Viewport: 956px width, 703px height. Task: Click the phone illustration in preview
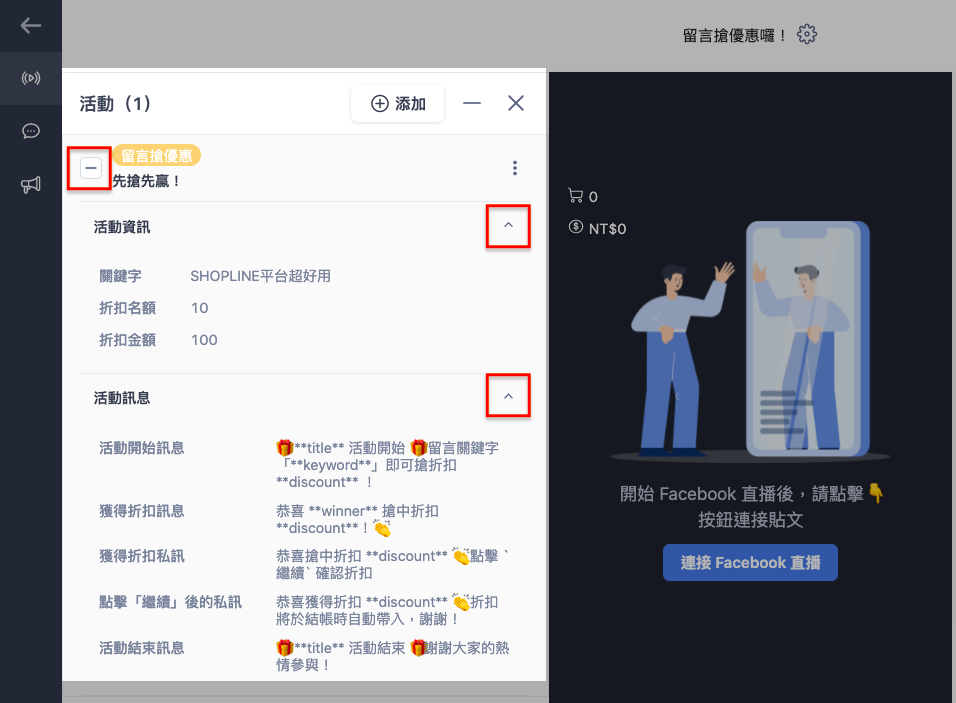808,338
